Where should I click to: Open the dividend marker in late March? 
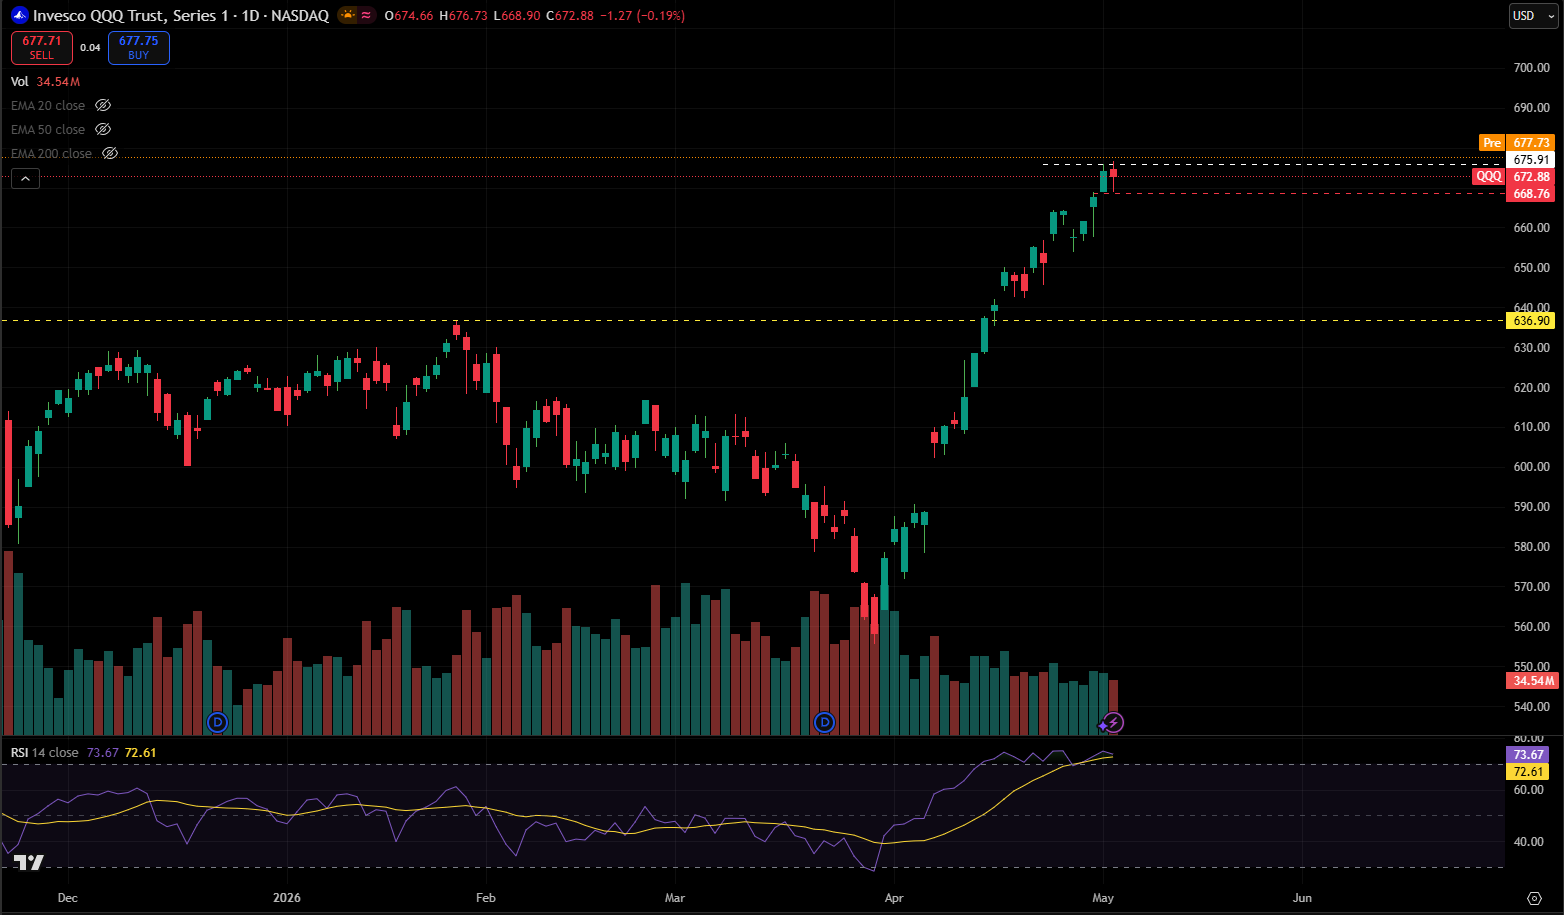tap(824, 722)
